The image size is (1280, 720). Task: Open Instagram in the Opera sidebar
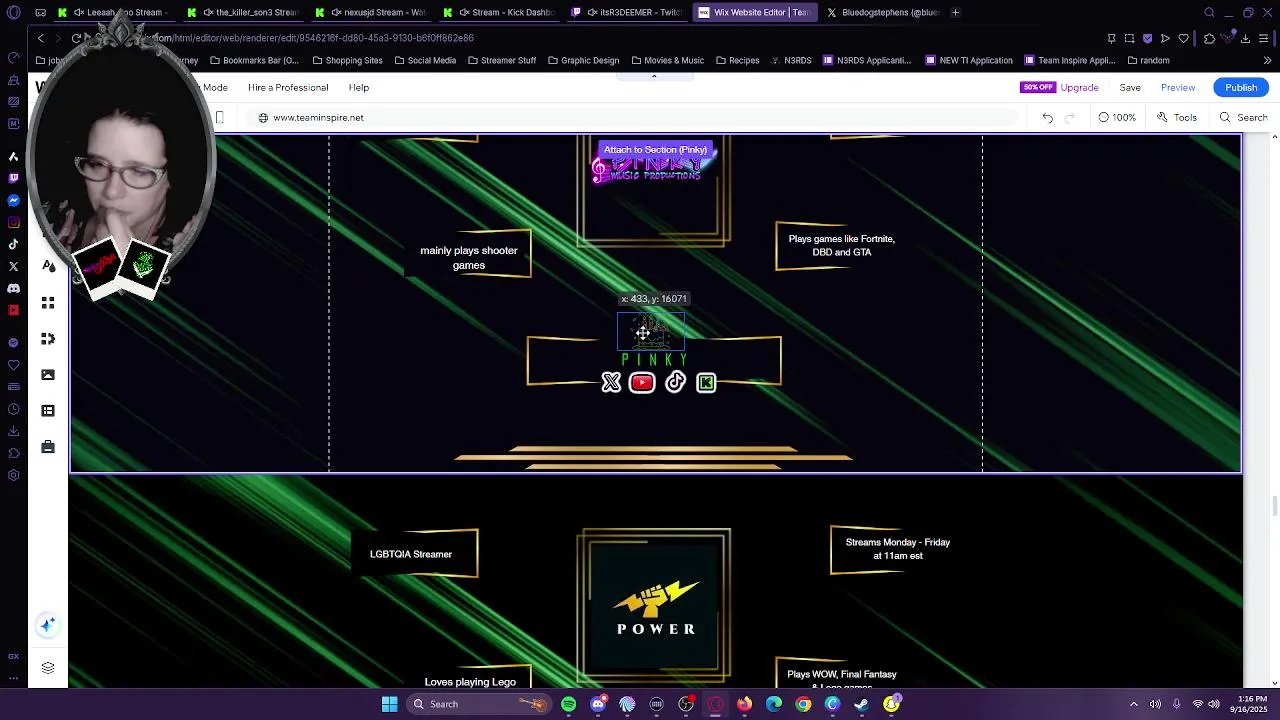coord(13,222)
